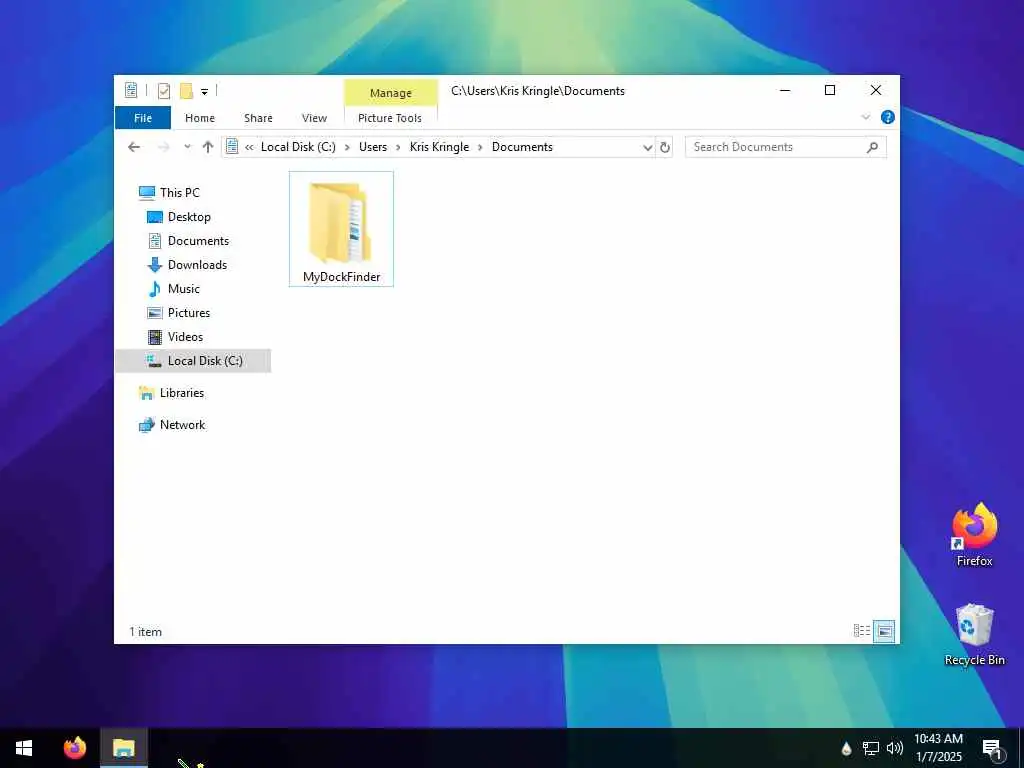The width and height of the screenshot is (1024, 768).
Task: Click the address bar document icon
Action: [x=232, y=147]
